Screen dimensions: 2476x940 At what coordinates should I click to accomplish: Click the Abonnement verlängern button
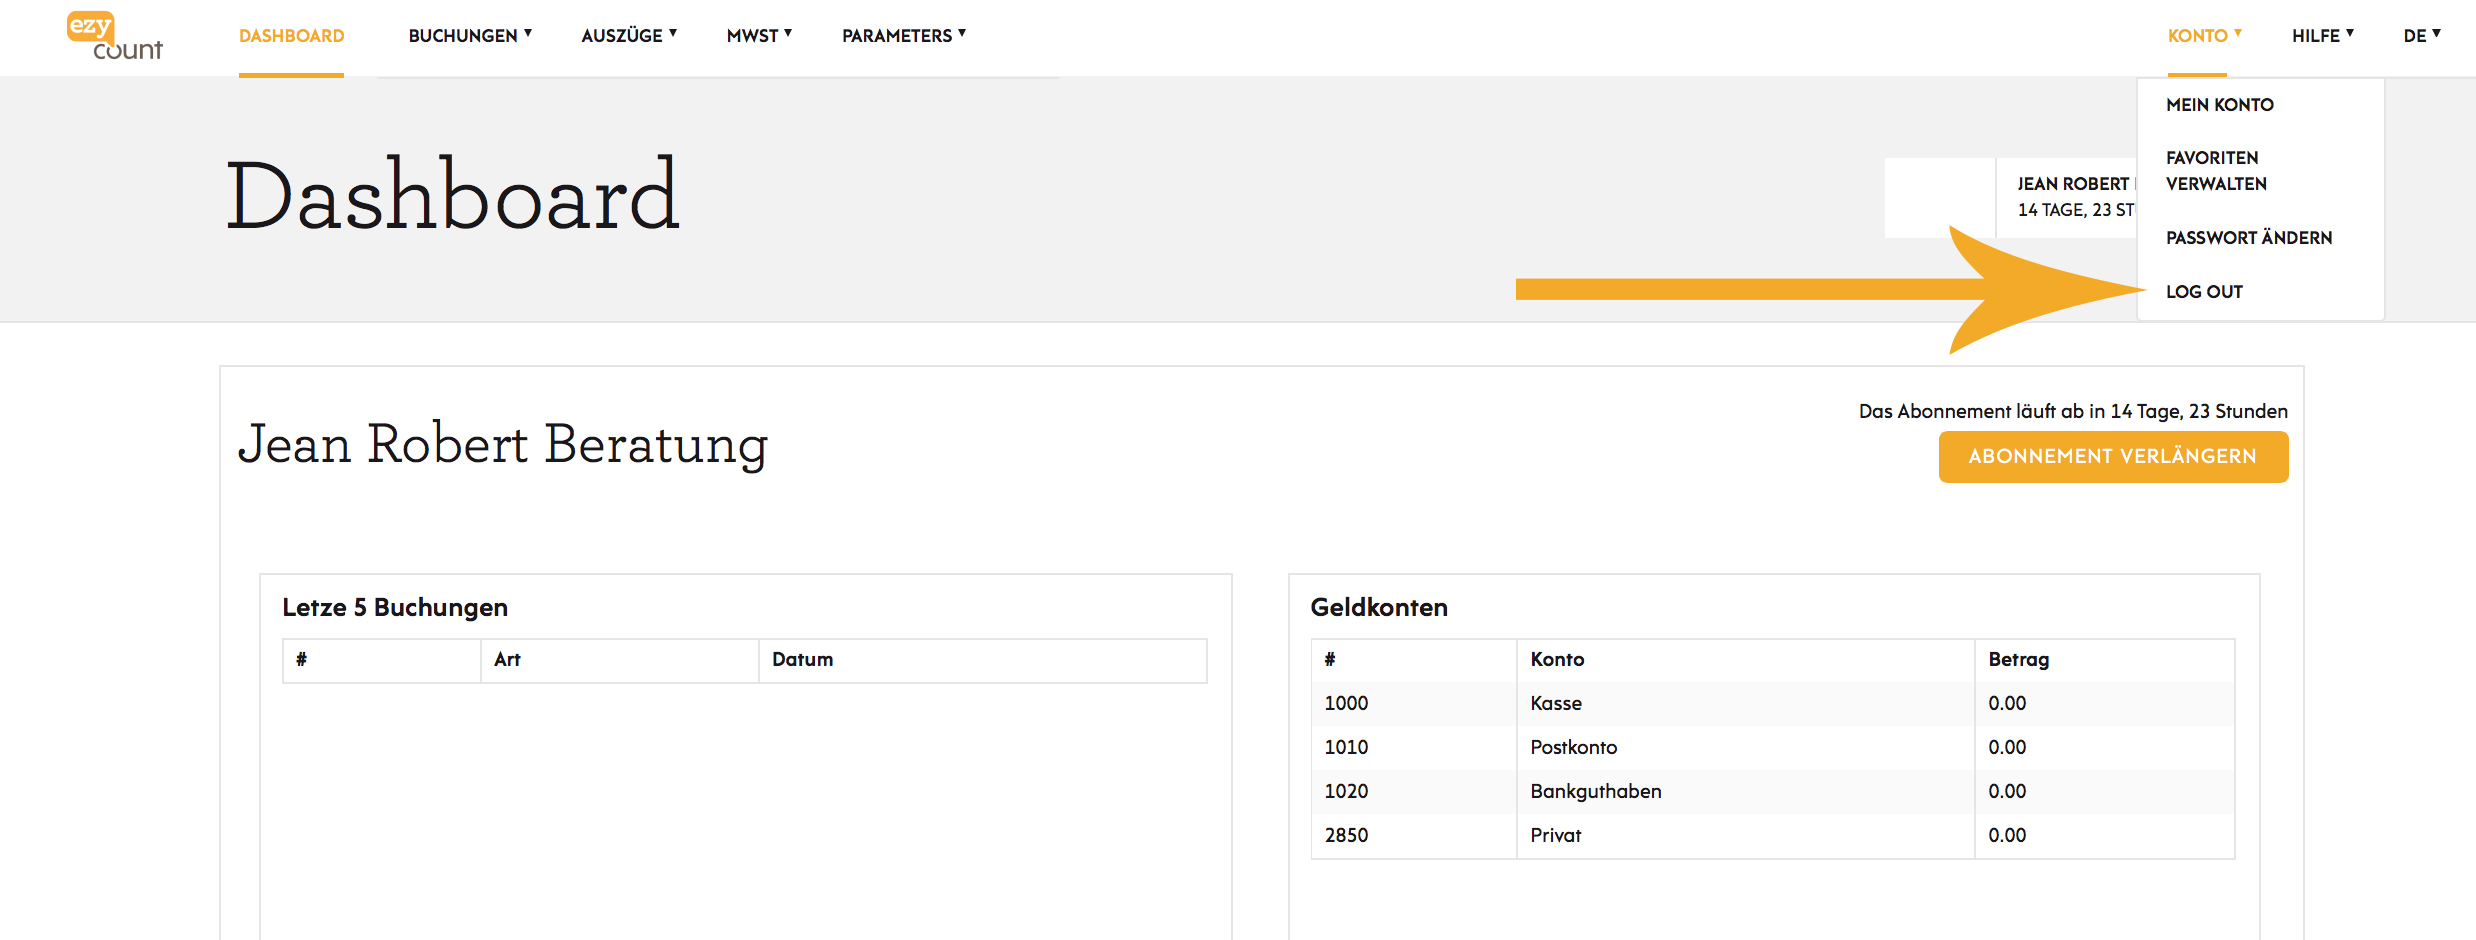coord(2113,457)
